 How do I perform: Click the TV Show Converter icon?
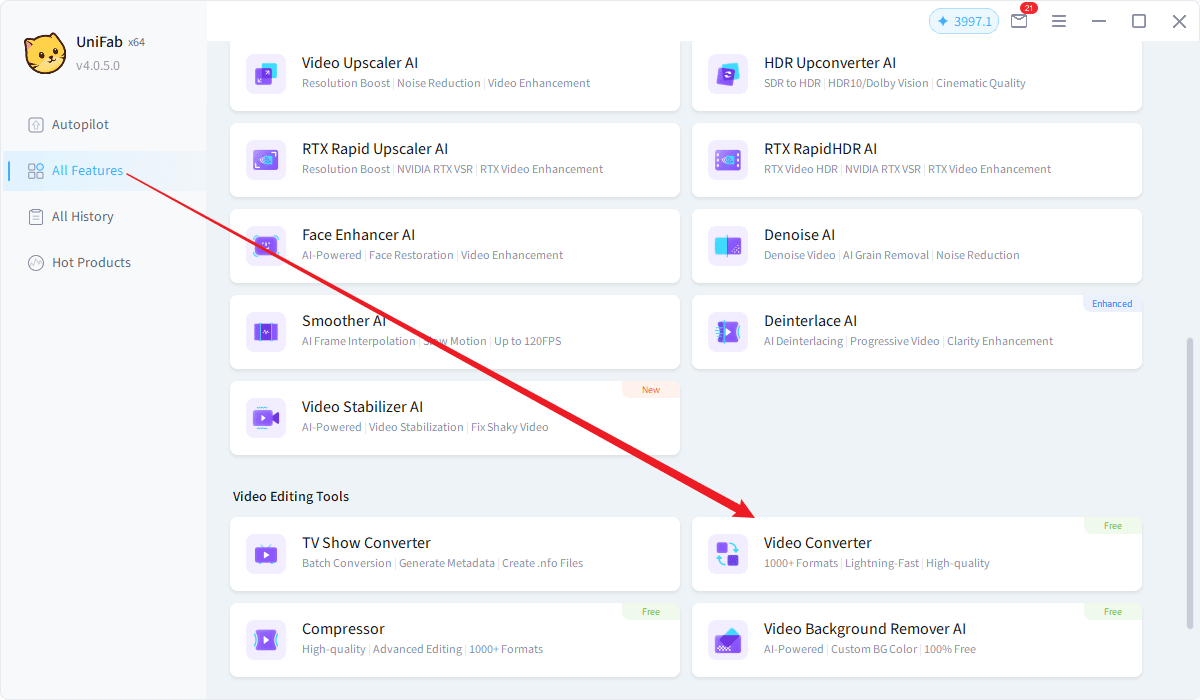click(265, 553)
